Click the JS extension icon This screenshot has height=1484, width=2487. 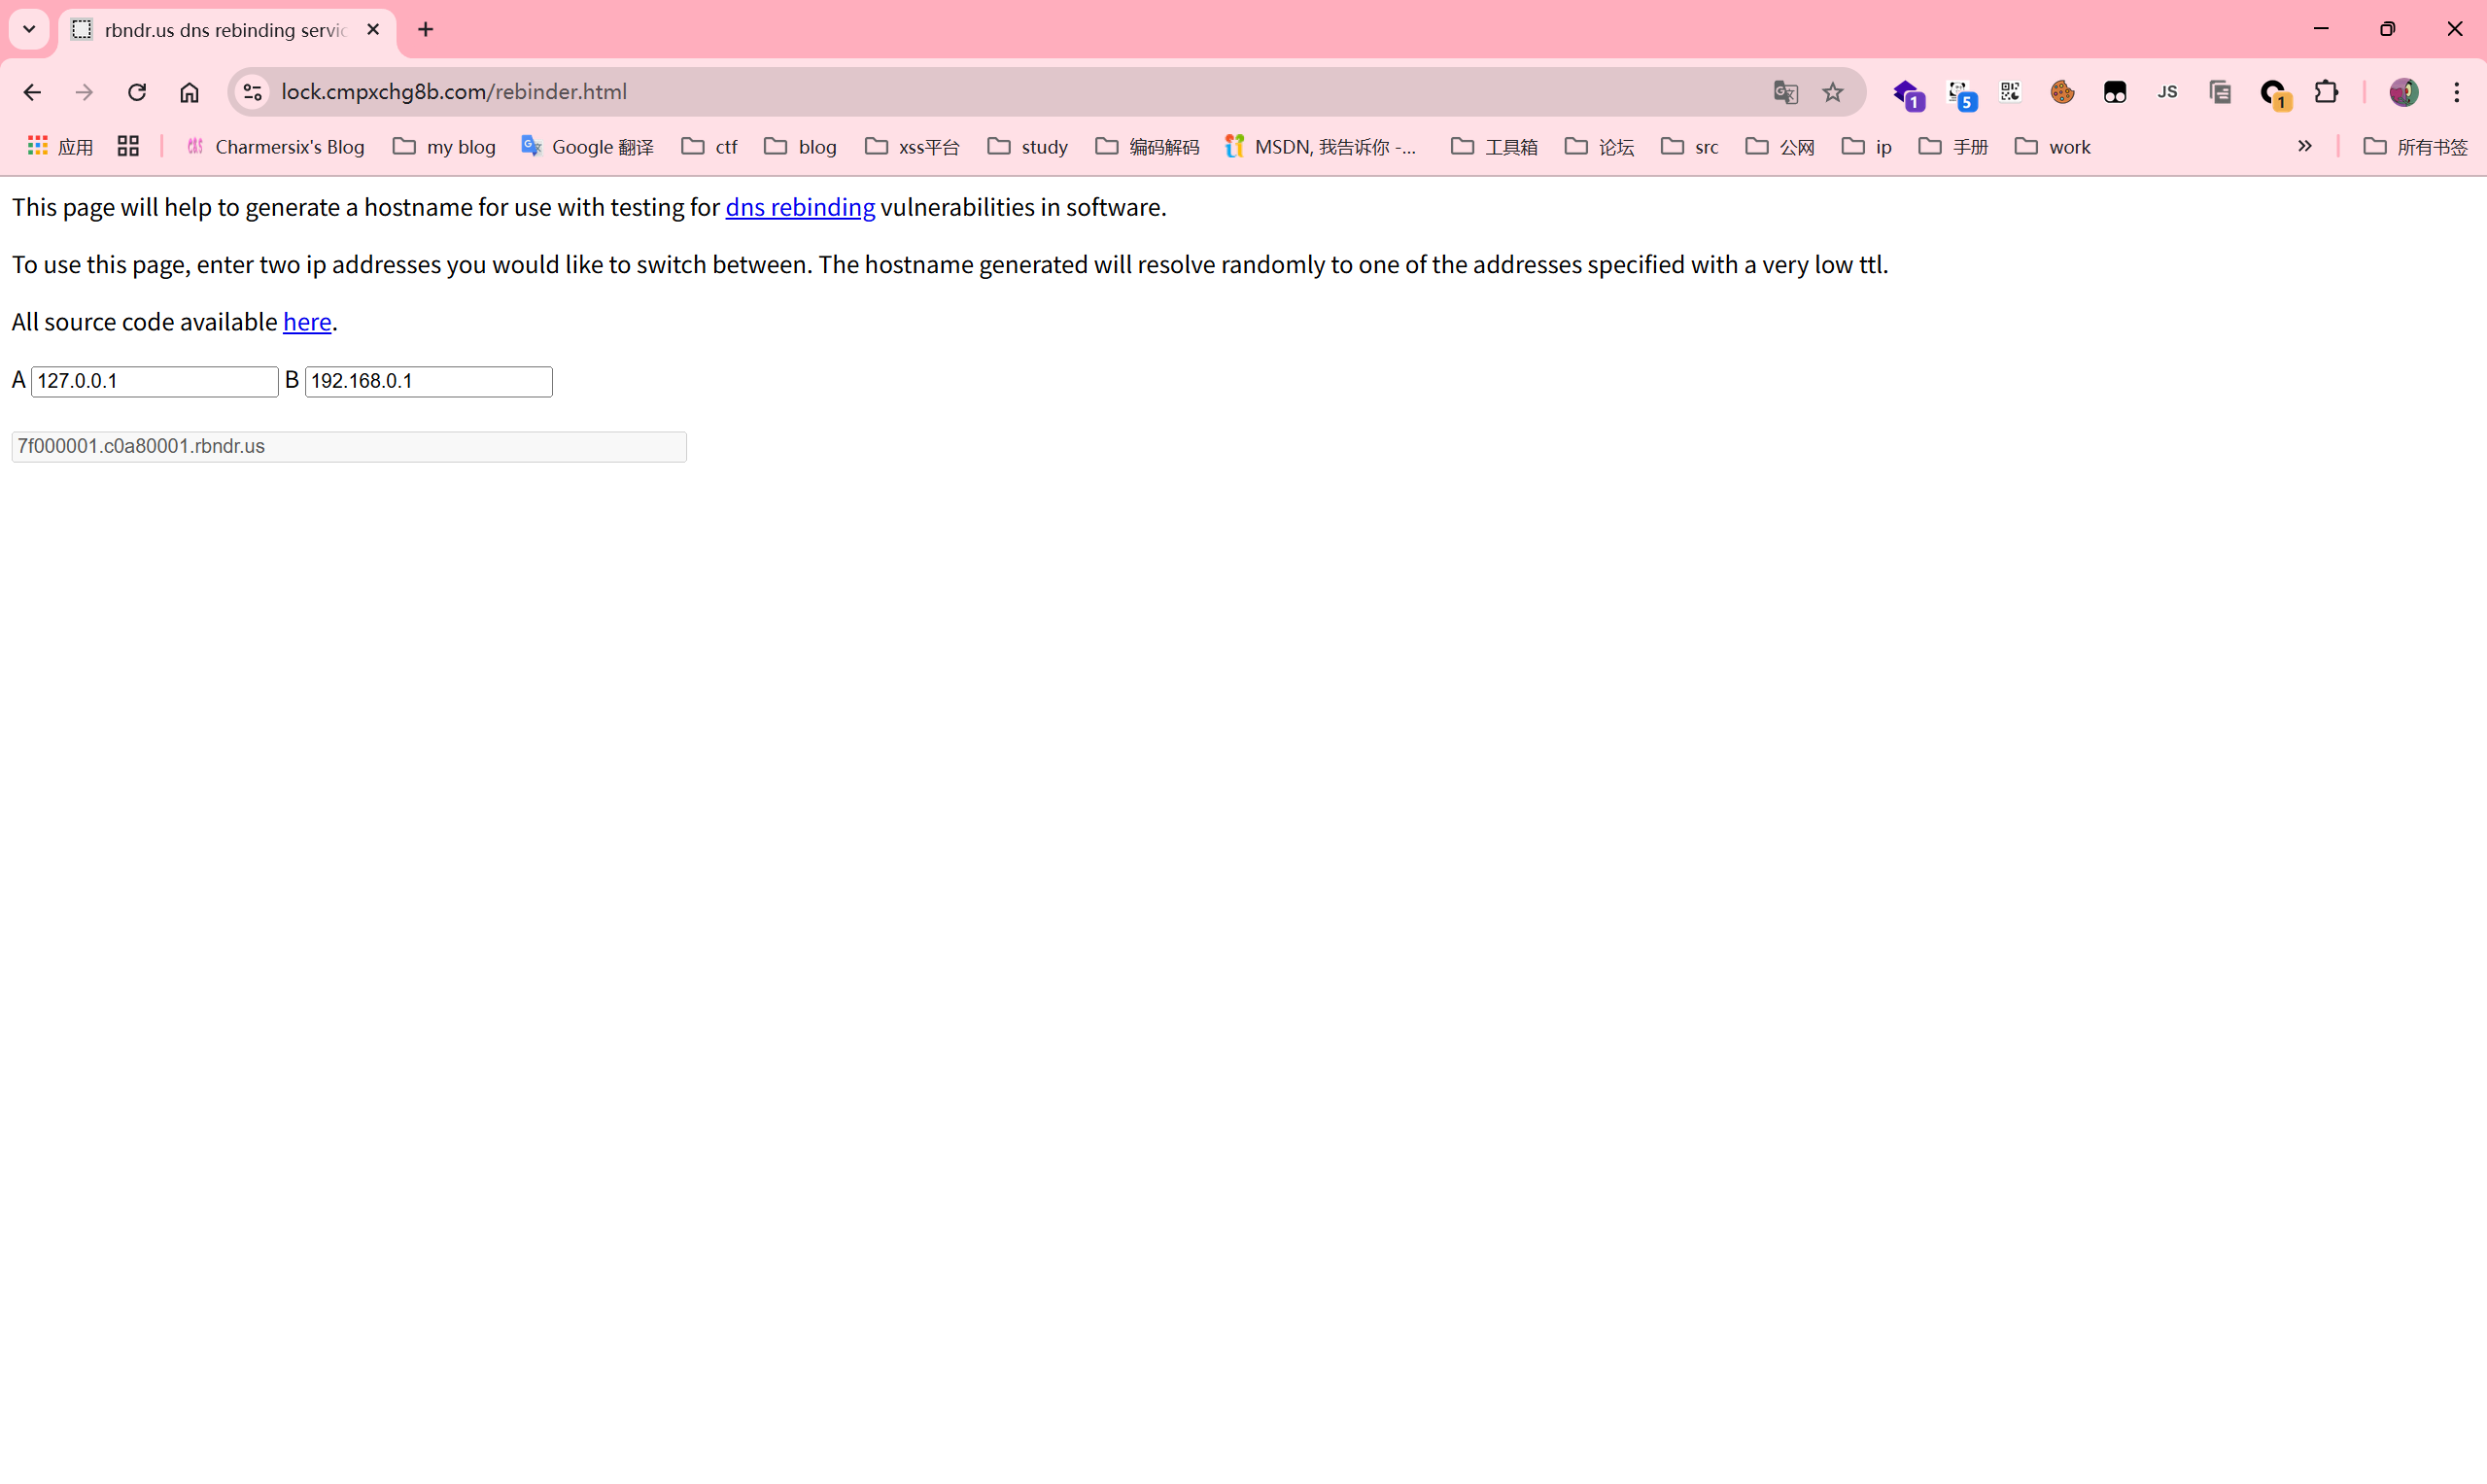click(x=2167, y=92)
